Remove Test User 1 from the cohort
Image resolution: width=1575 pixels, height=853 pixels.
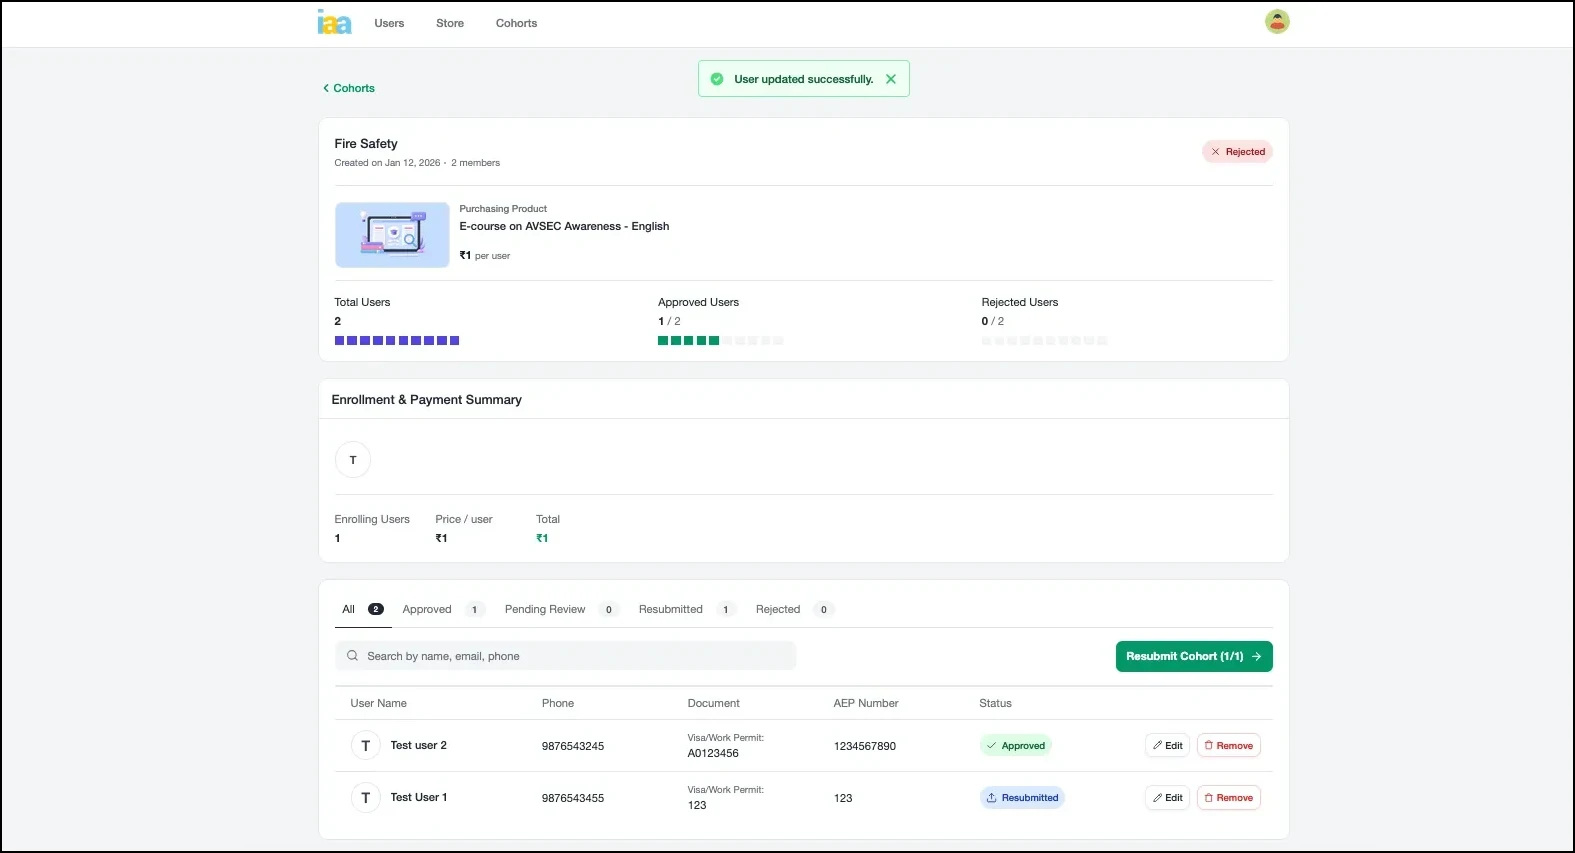pyautogui.click(x=1228, y=798)
